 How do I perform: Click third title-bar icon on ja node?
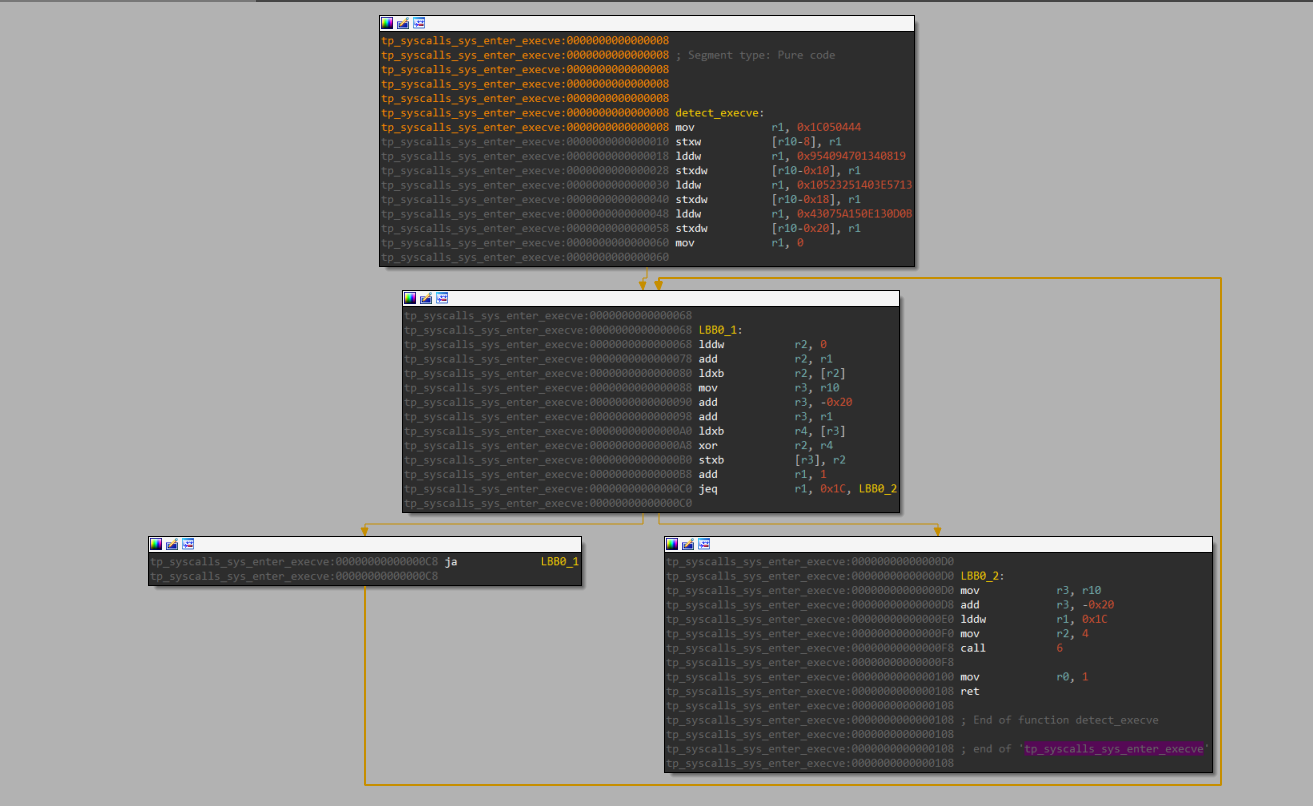[x=188, y=544]
